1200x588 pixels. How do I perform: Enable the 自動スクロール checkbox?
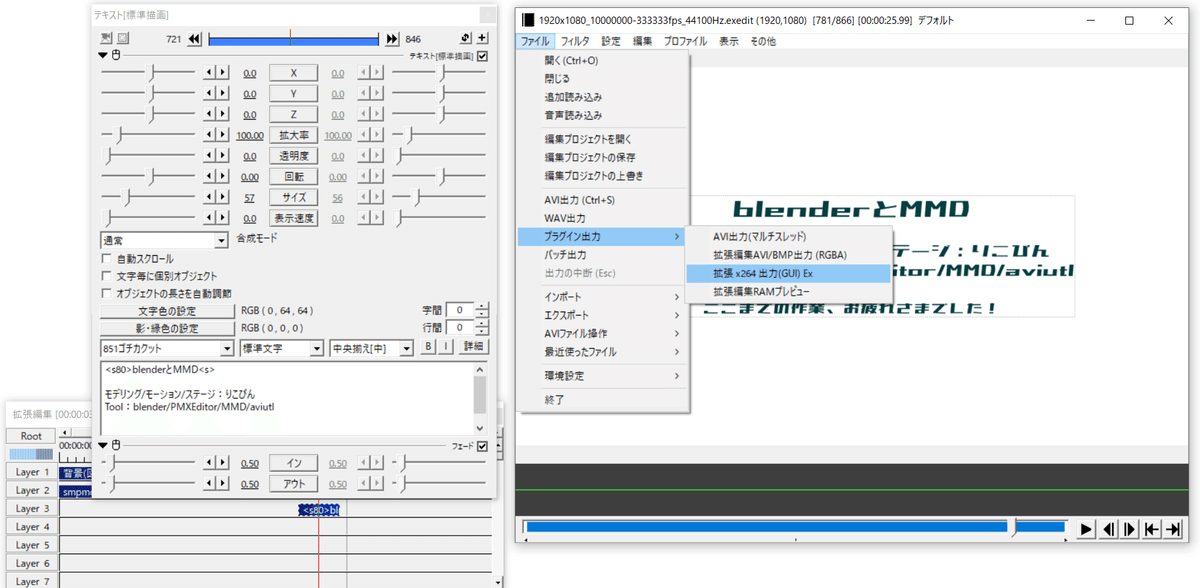click(x=107, y=259)
